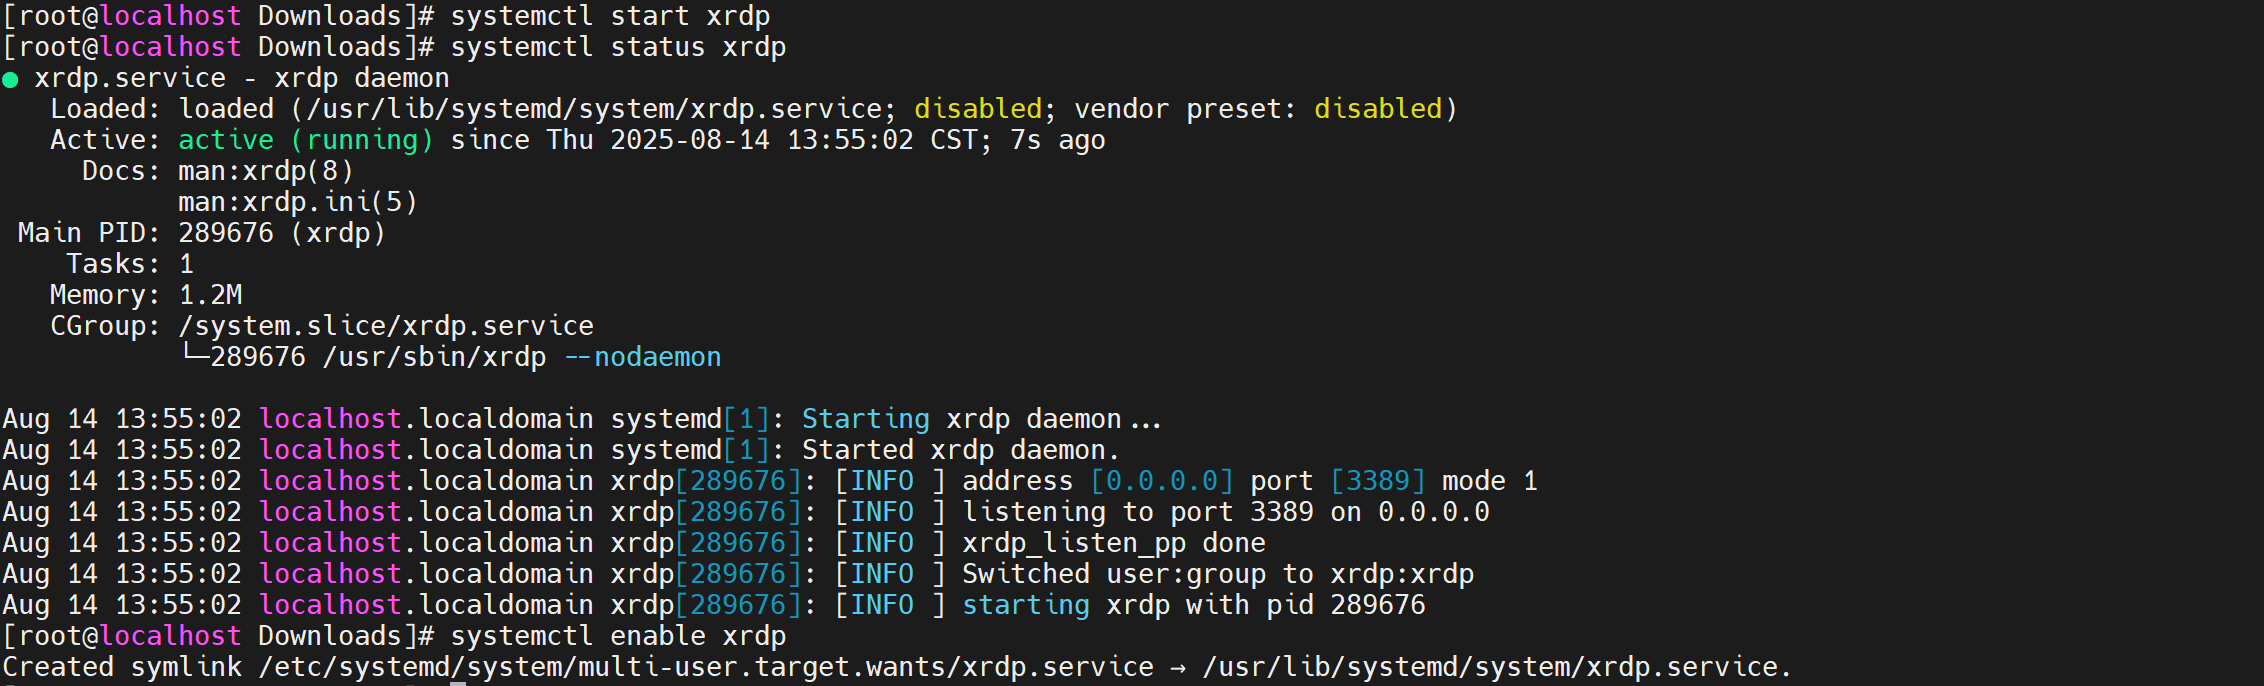Viewport: 2264px width, 686px height.
Task: Click the CGroup path /system.slice/xrdp.service
Action: click(x=386, y=326)
